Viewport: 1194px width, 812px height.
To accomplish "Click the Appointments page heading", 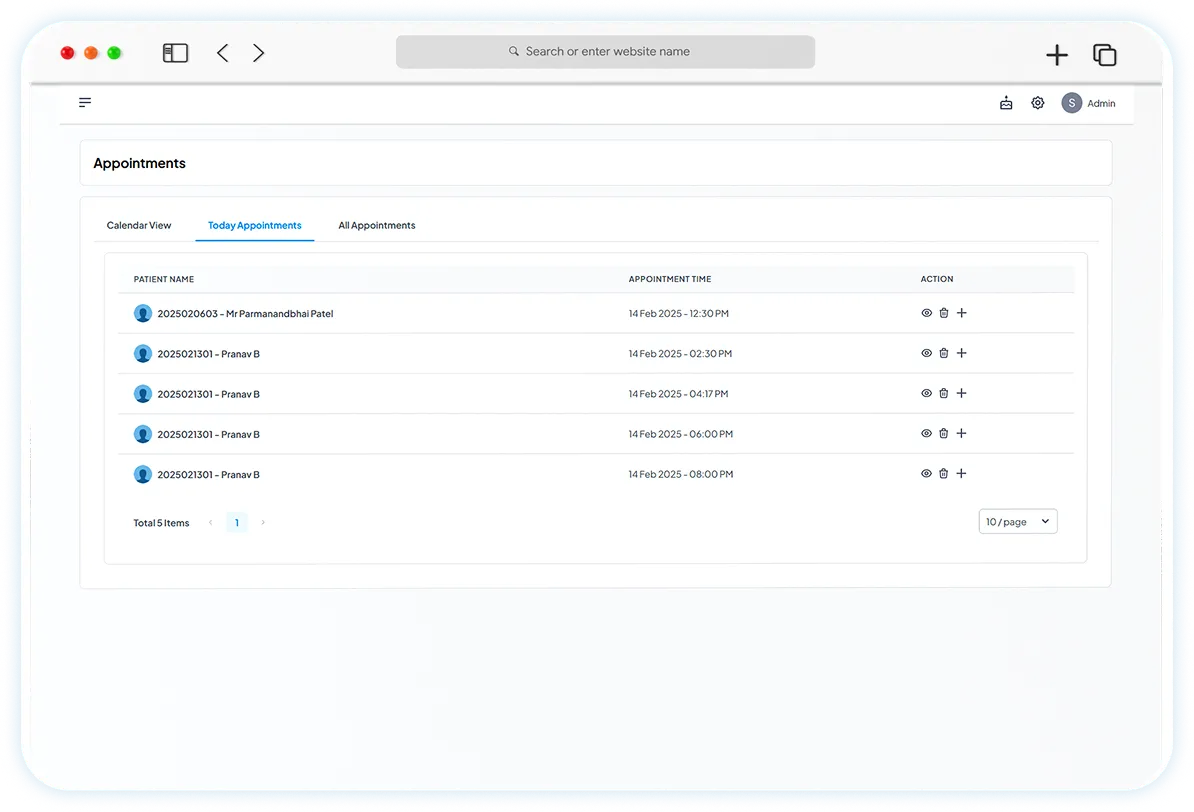I will (x=139, y=163).
